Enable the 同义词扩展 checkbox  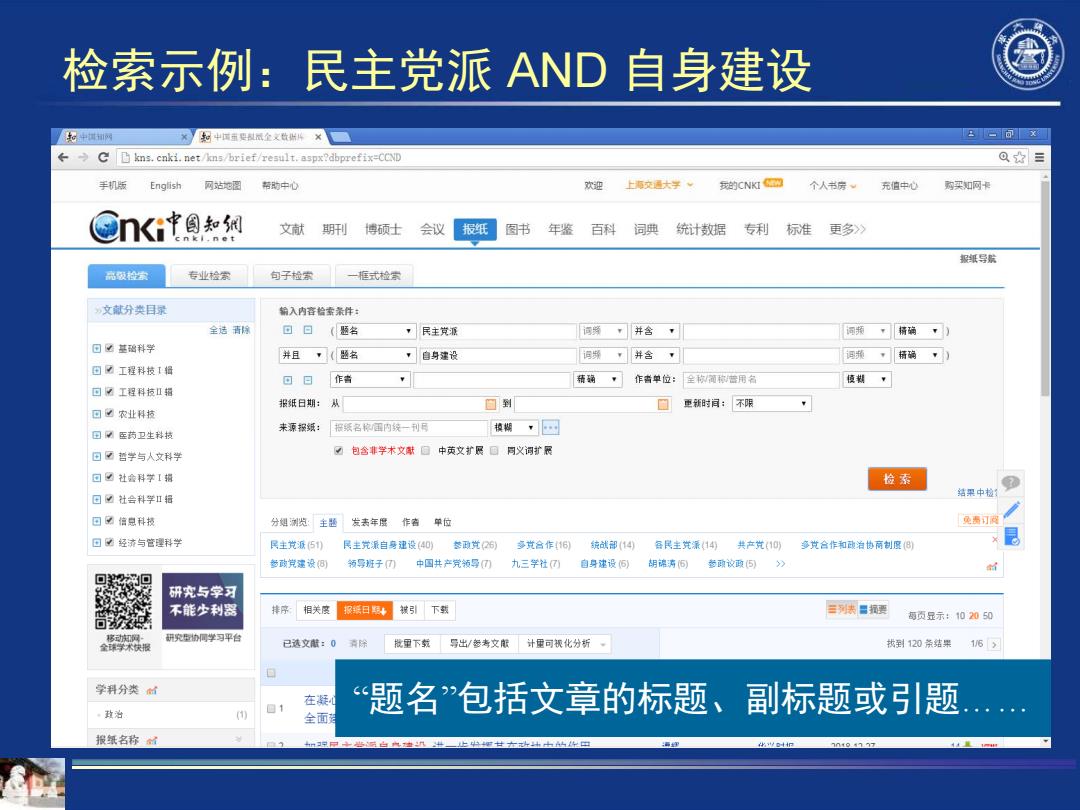(494, 450)
